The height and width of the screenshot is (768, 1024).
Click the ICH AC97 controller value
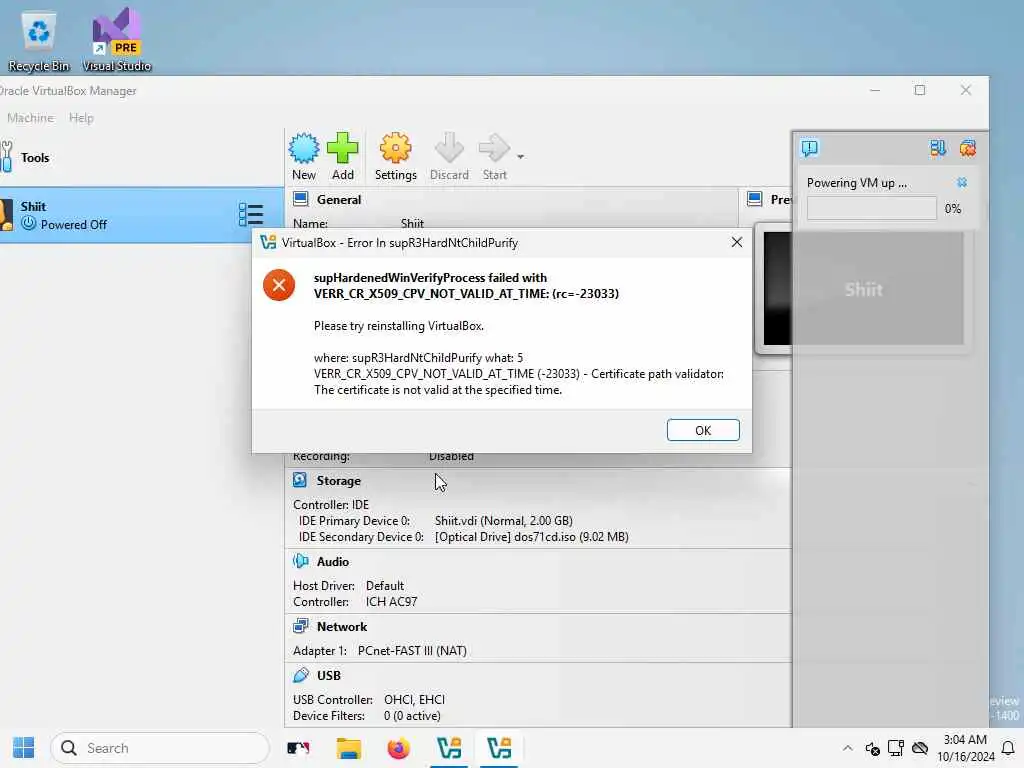[x=391, y=601]
